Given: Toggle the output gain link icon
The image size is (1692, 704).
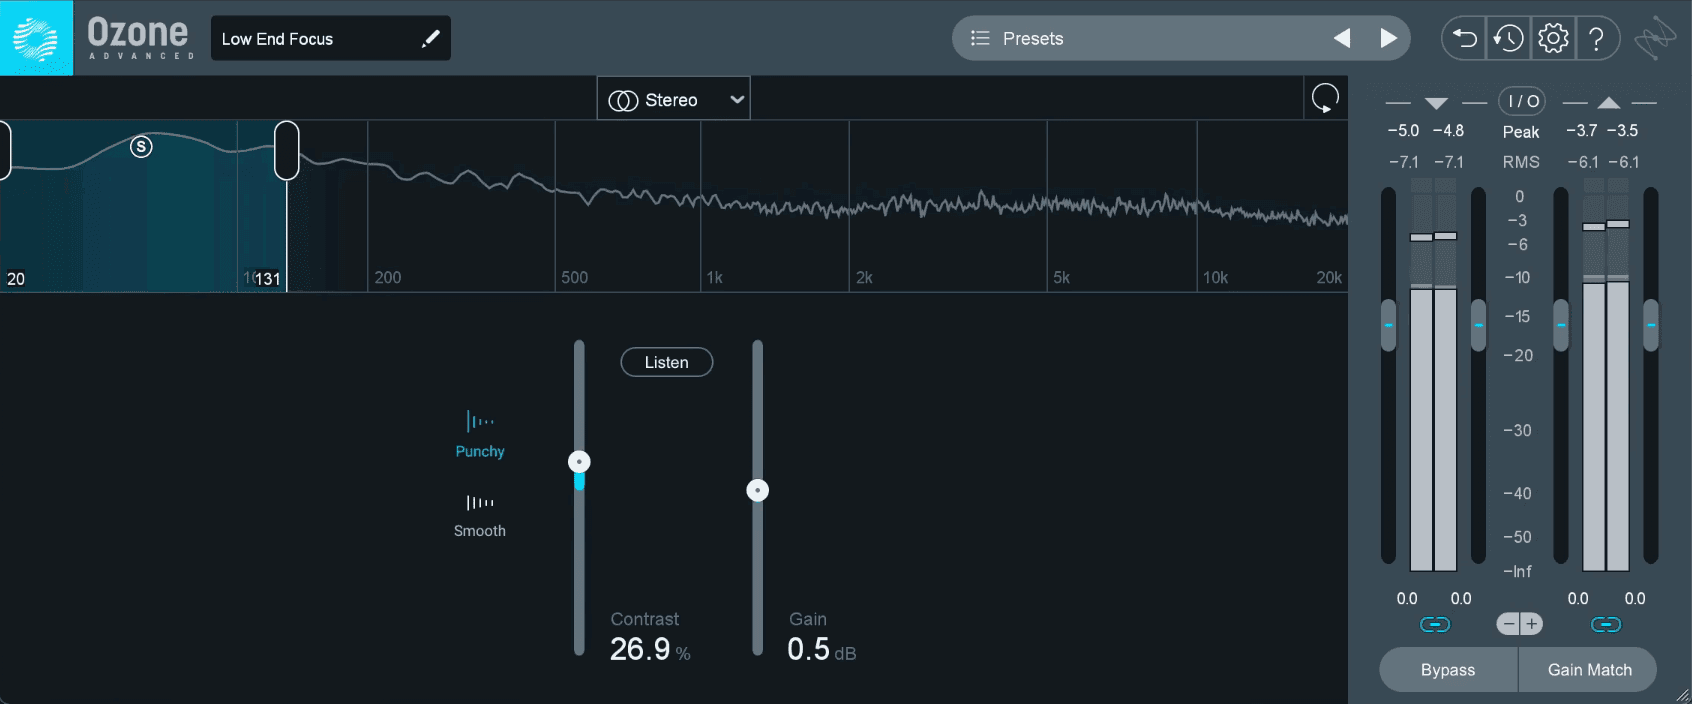Looking at the screenshot, I should click(x=1606, y=625).
